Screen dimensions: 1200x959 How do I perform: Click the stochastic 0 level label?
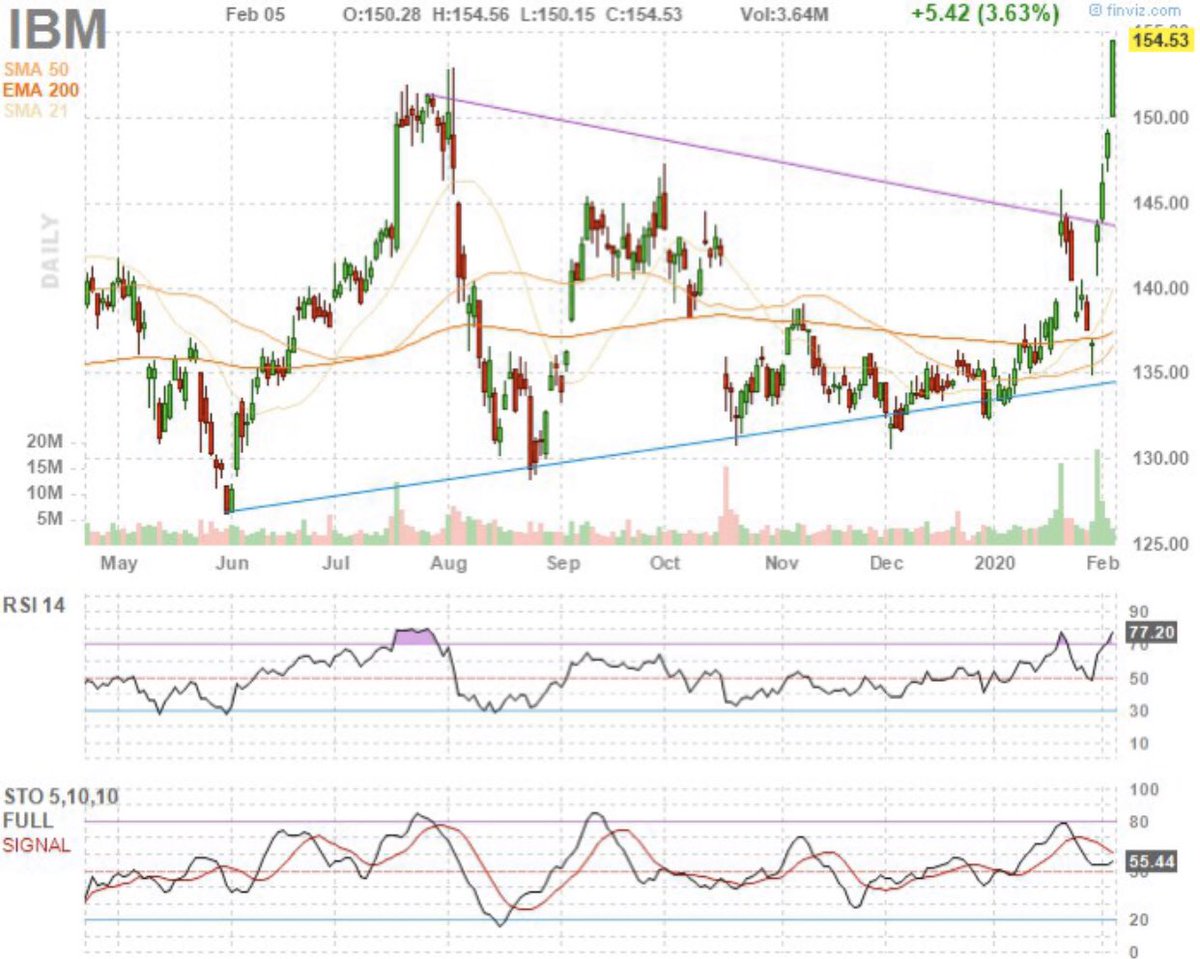(x=1132, y=951)
